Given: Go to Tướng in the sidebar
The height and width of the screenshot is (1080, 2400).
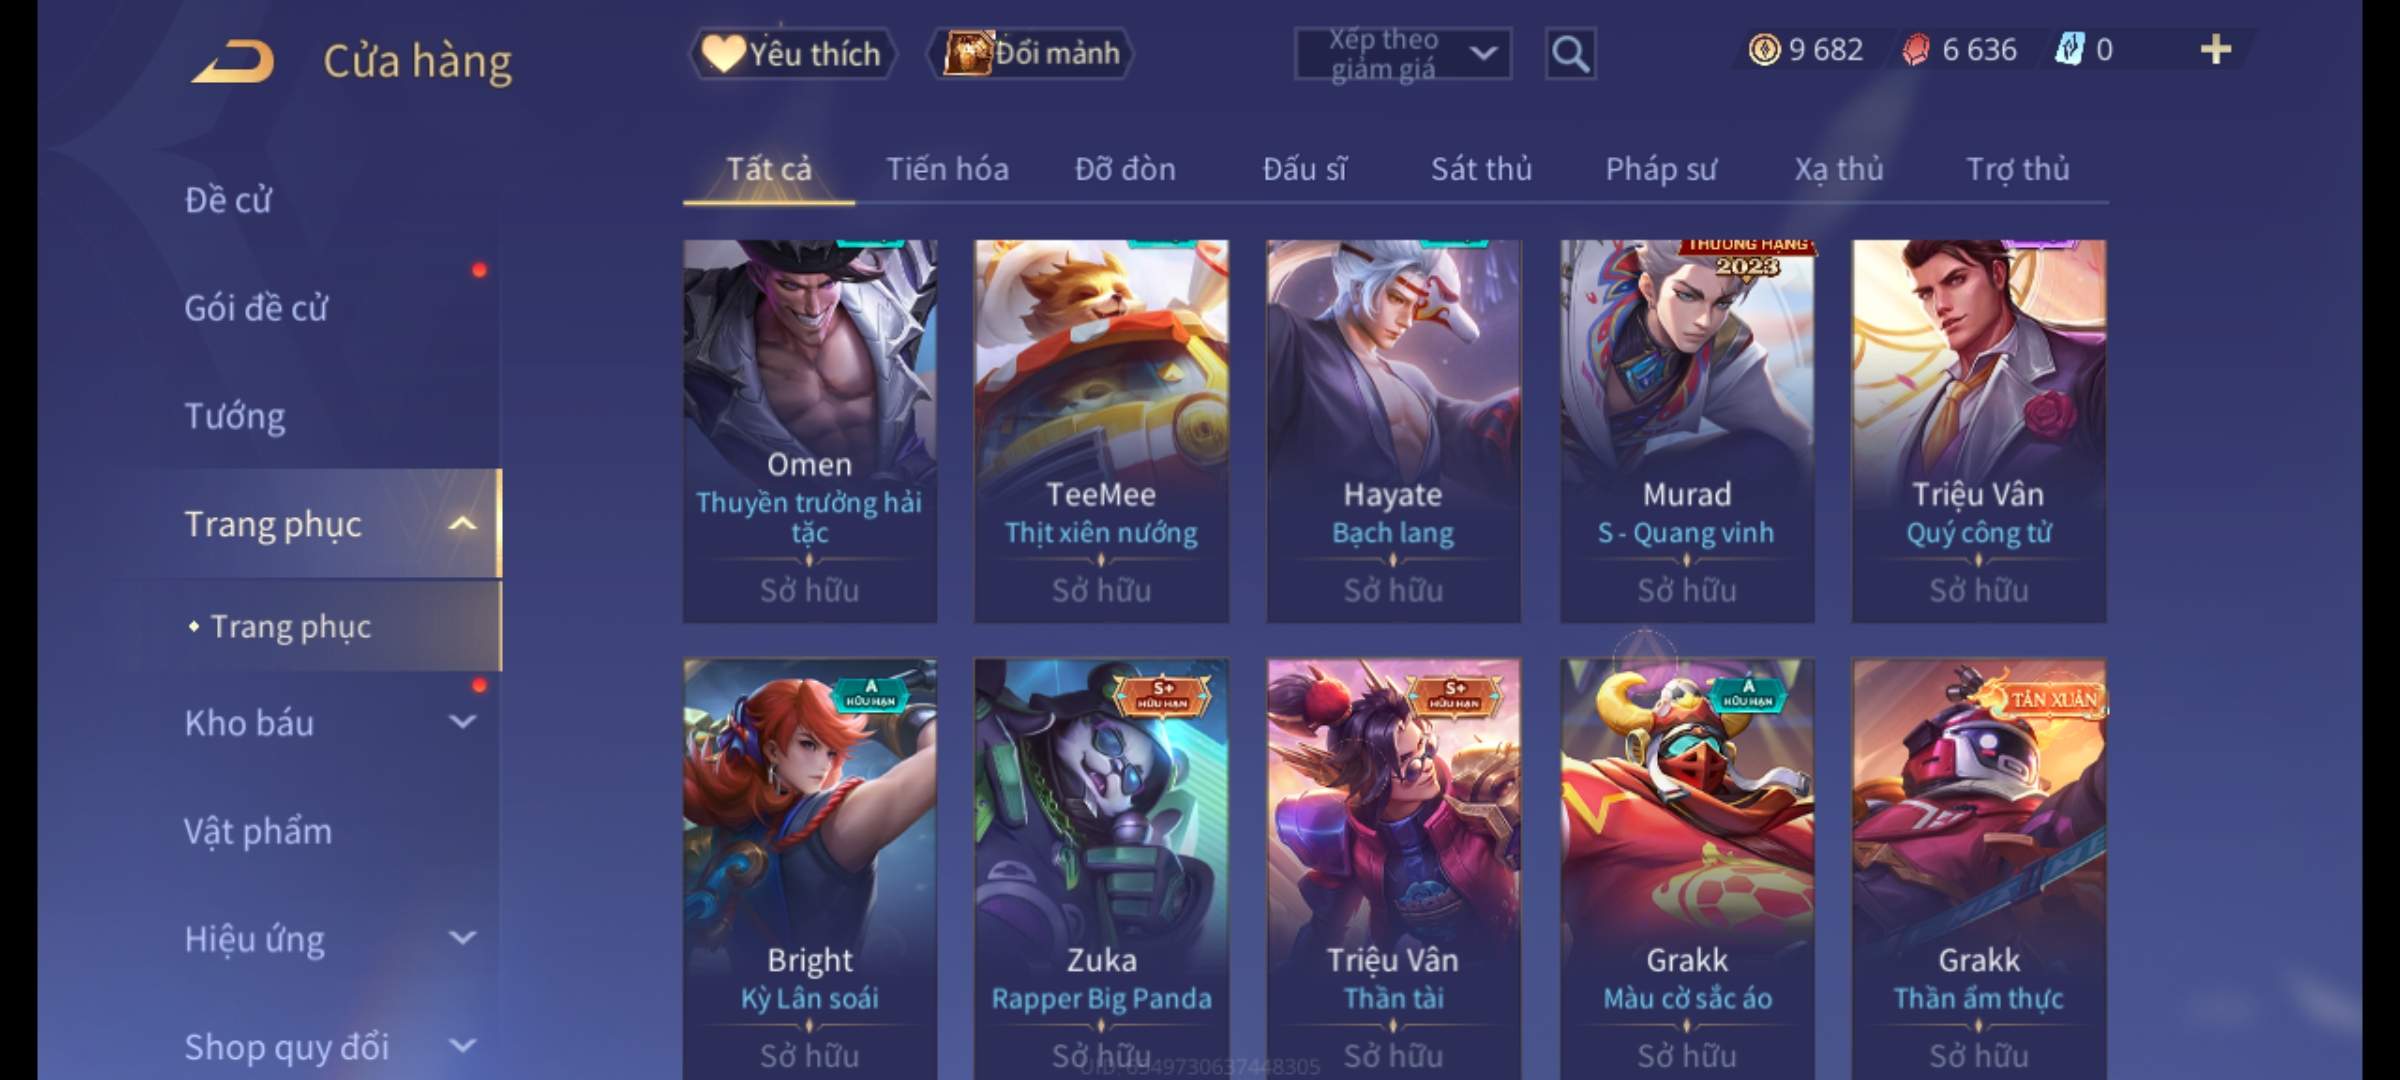Looking at the screenshot, I should pos(235,415).
